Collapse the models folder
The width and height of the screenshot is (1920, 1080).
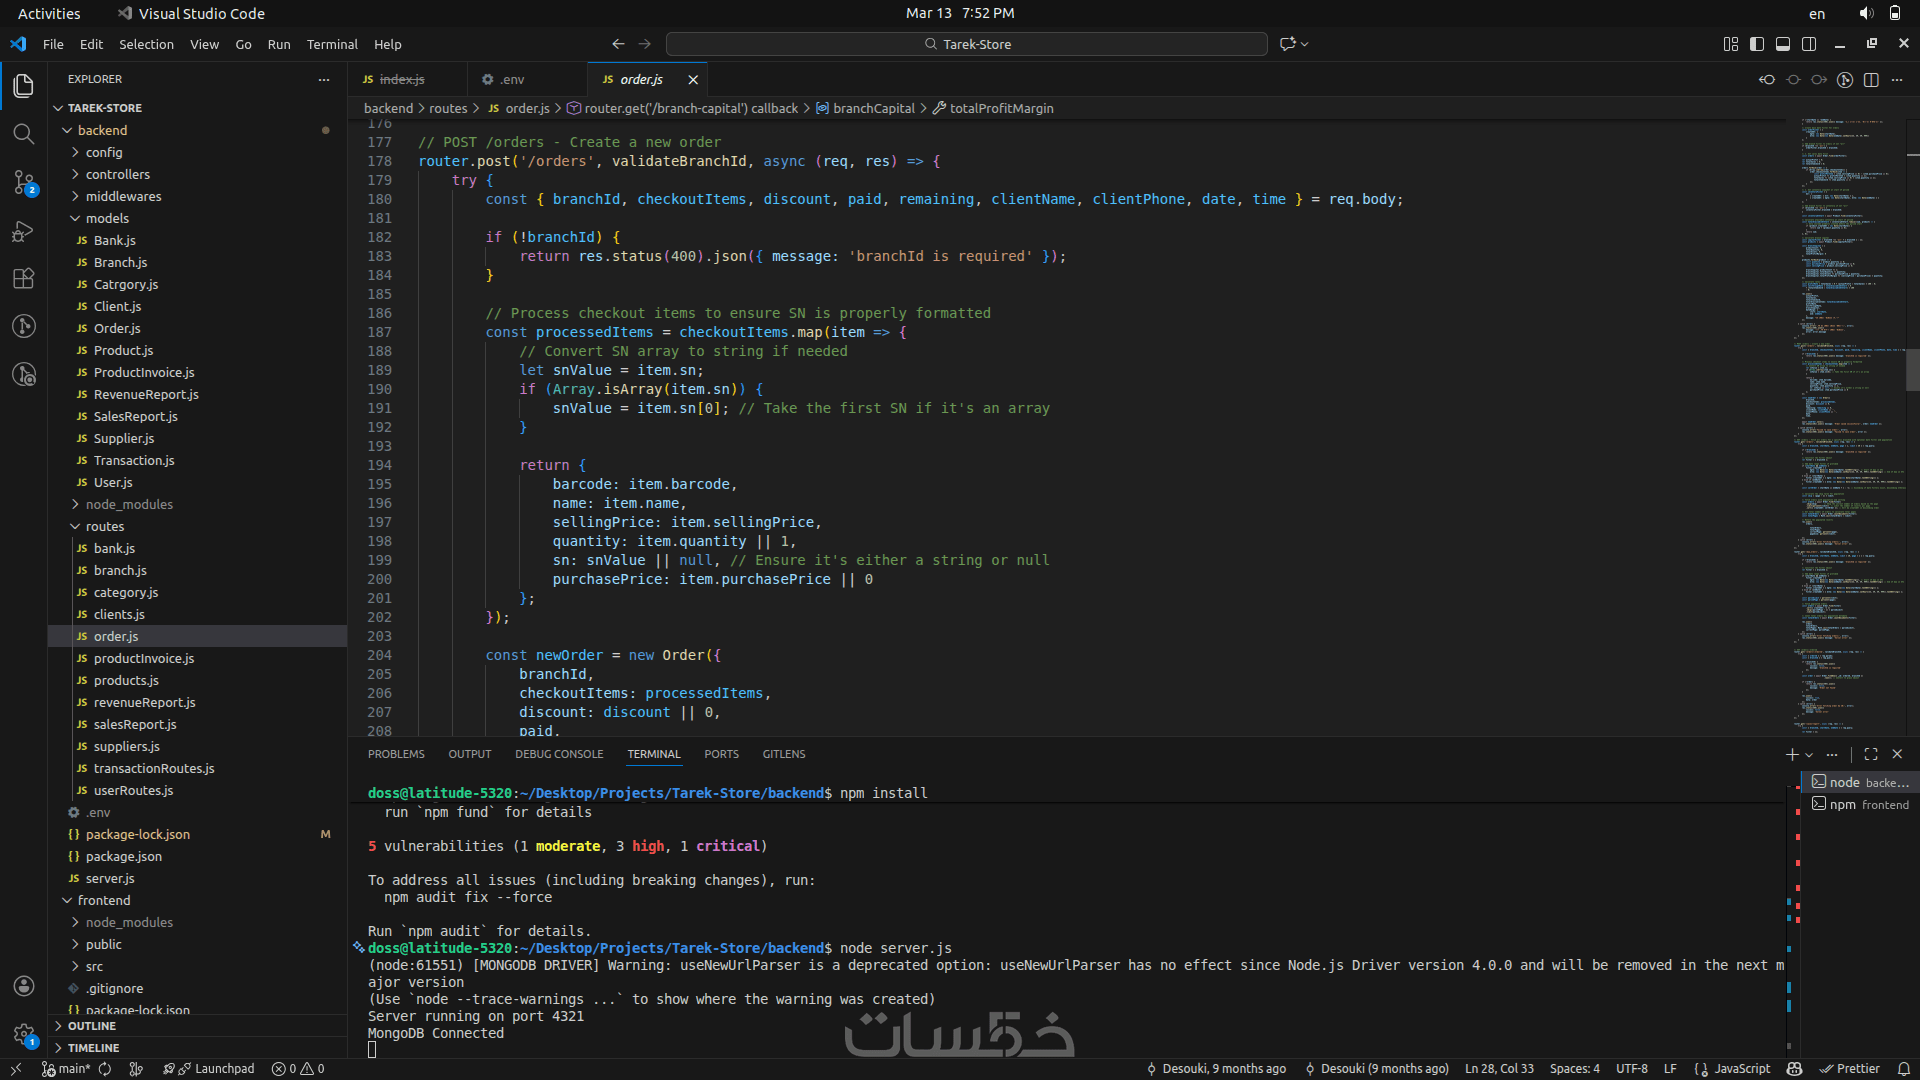click(x=107, y=218)
